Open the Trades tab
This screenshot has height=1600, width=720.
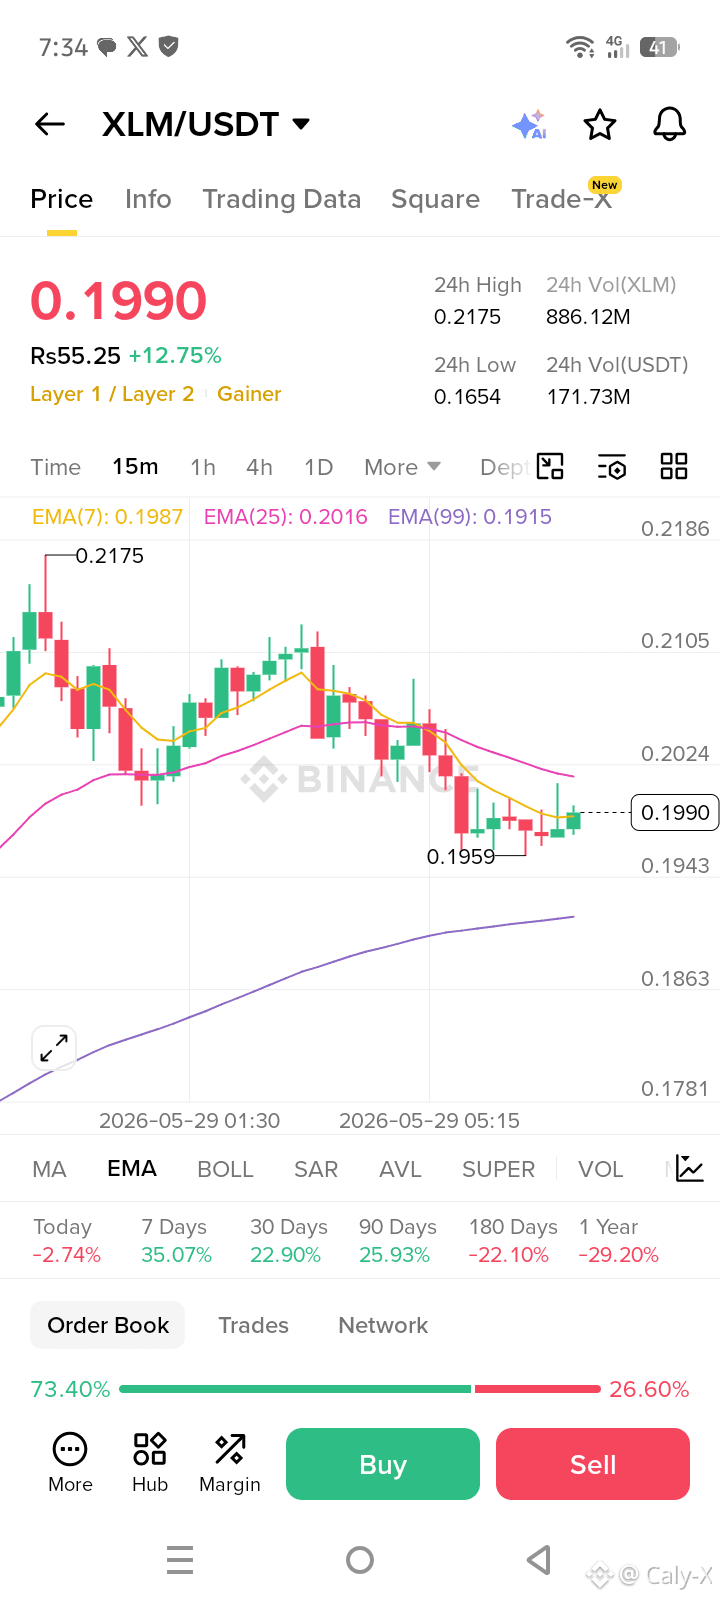pyautogui.click(x=254, y=1325)
